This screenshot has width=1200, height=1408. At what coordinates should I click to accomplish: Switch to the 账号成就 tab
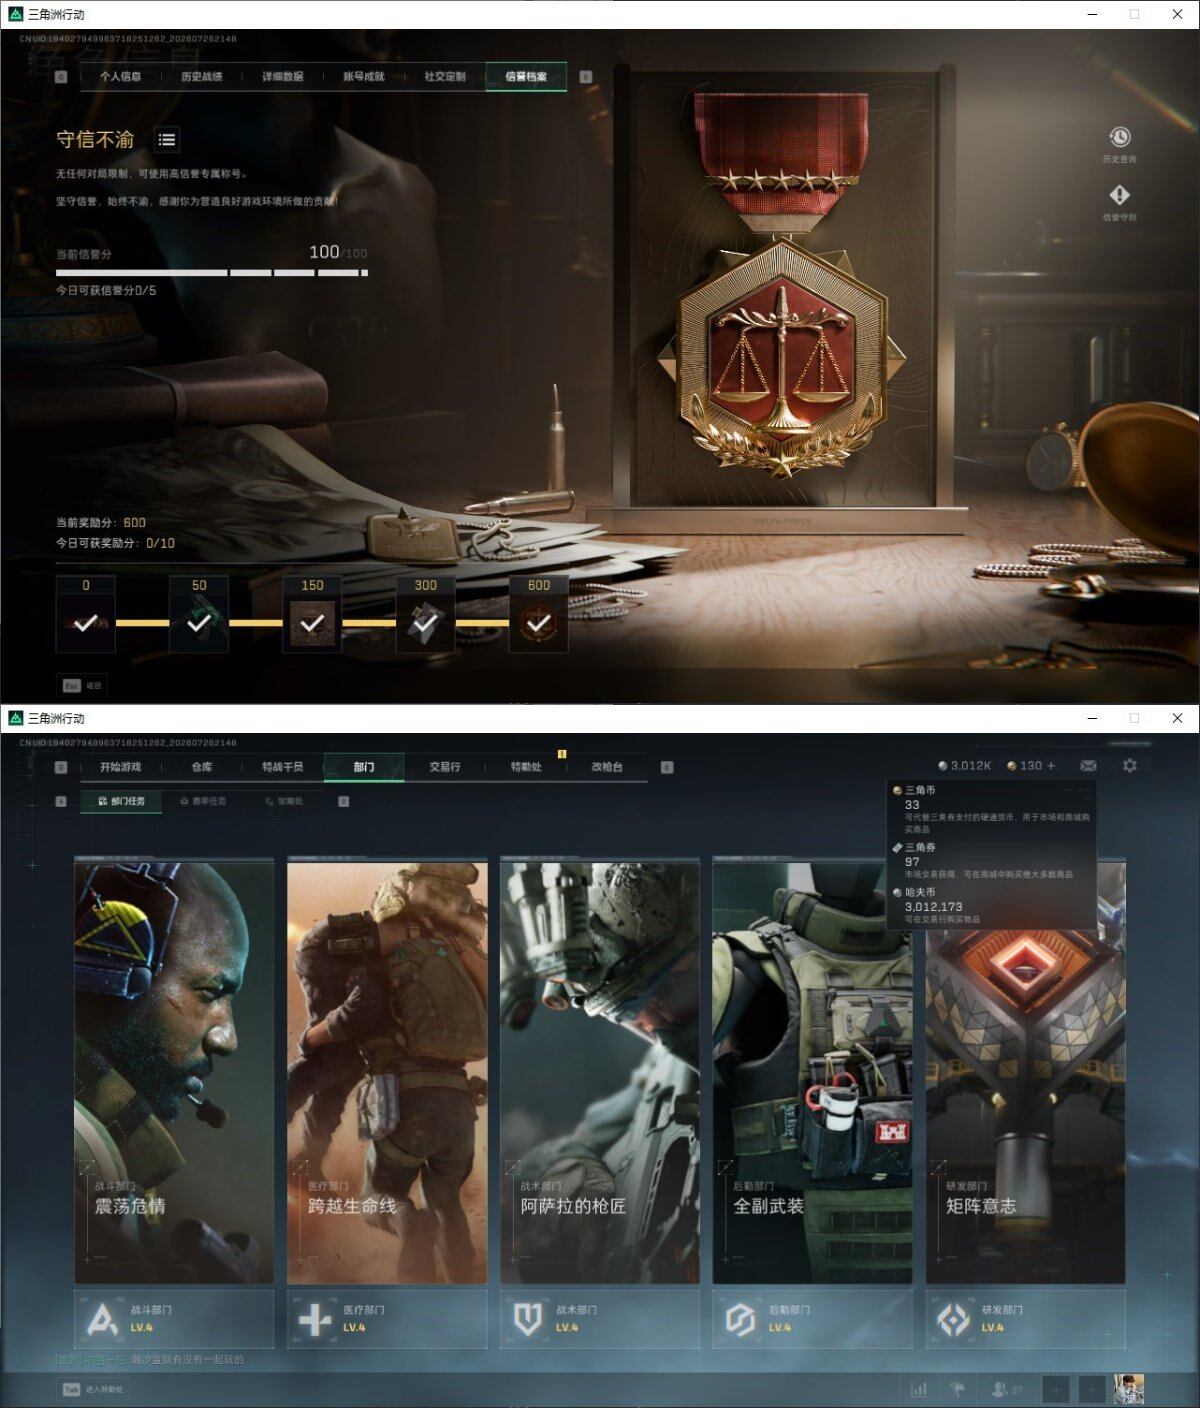tap(363, 77)
